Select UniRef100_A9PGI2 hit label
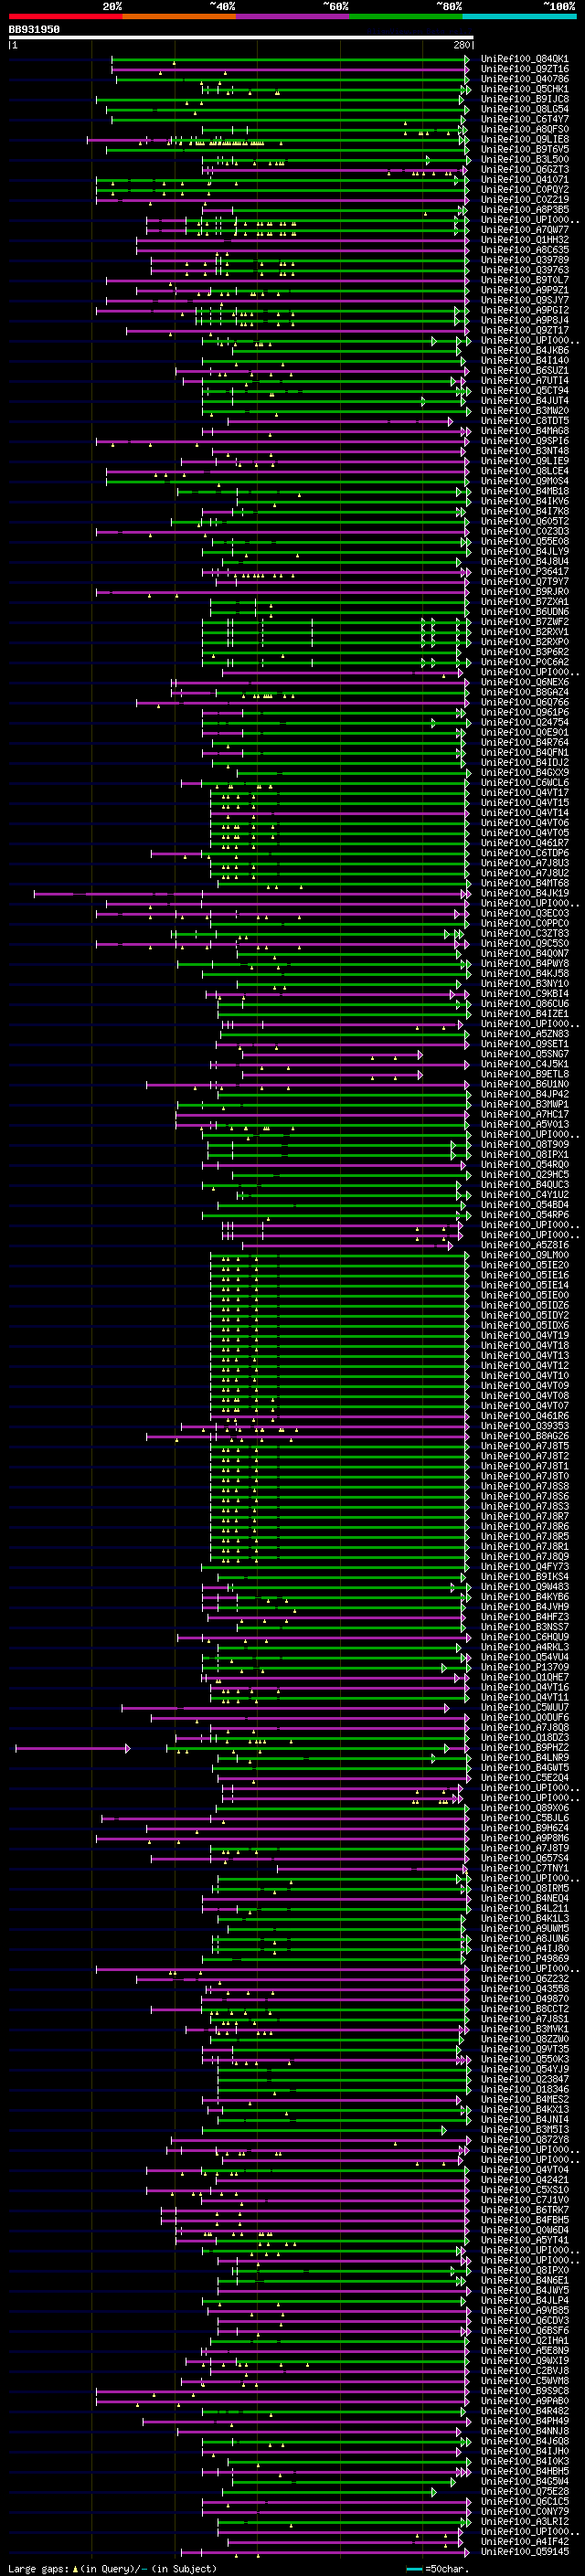585x2576 pixels. click(x=525, y=310)
